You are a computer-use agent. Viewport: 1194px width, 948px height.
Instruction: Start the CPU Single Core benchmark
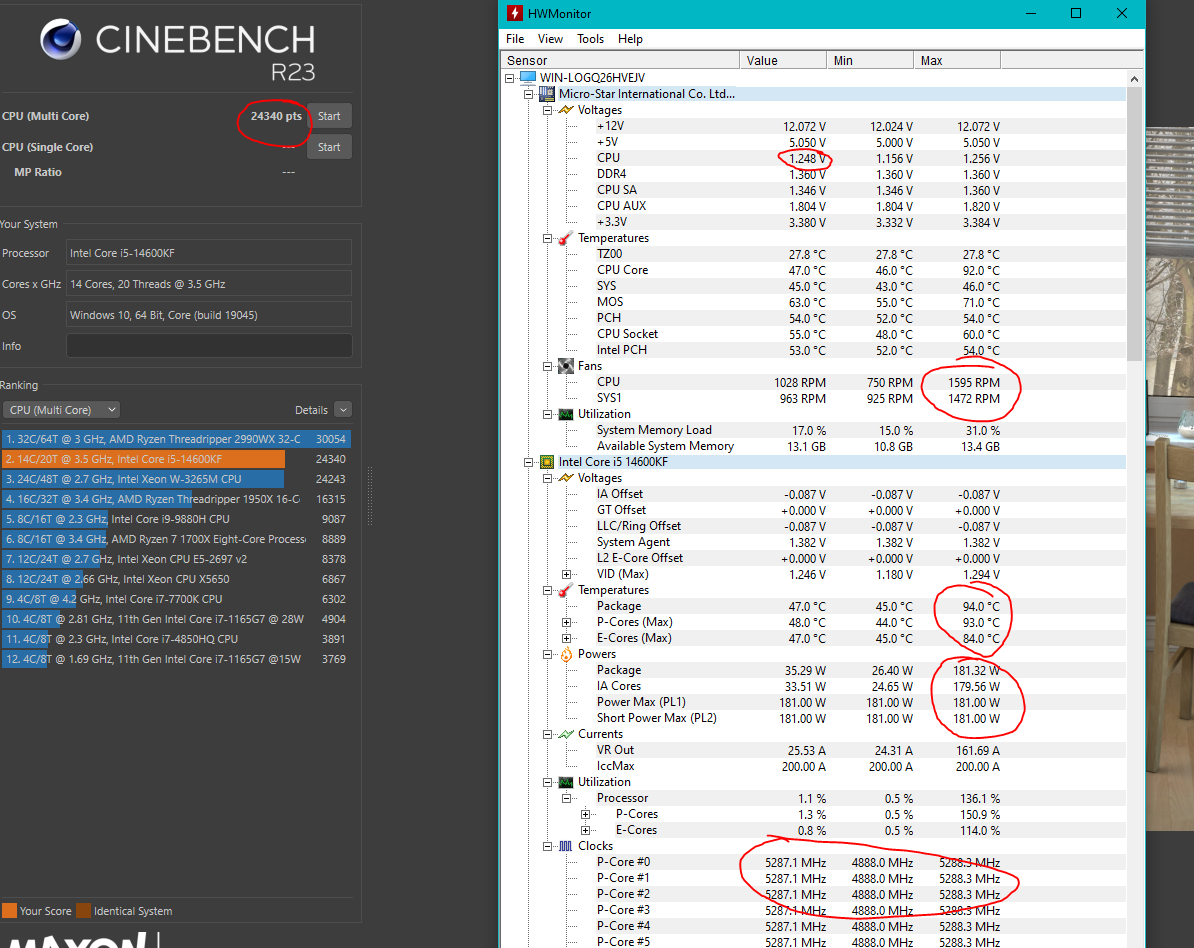329,147
